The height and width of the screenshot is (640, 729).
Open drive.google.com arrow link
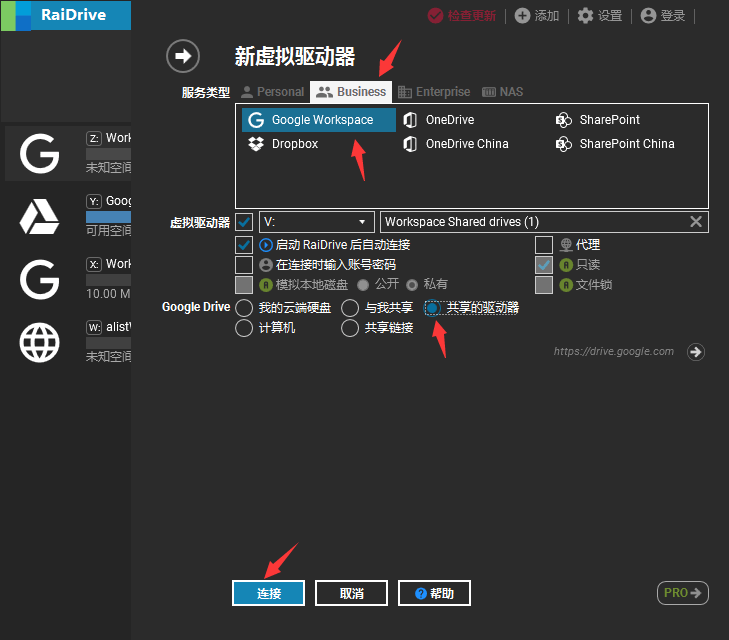(x=696, y=352)
